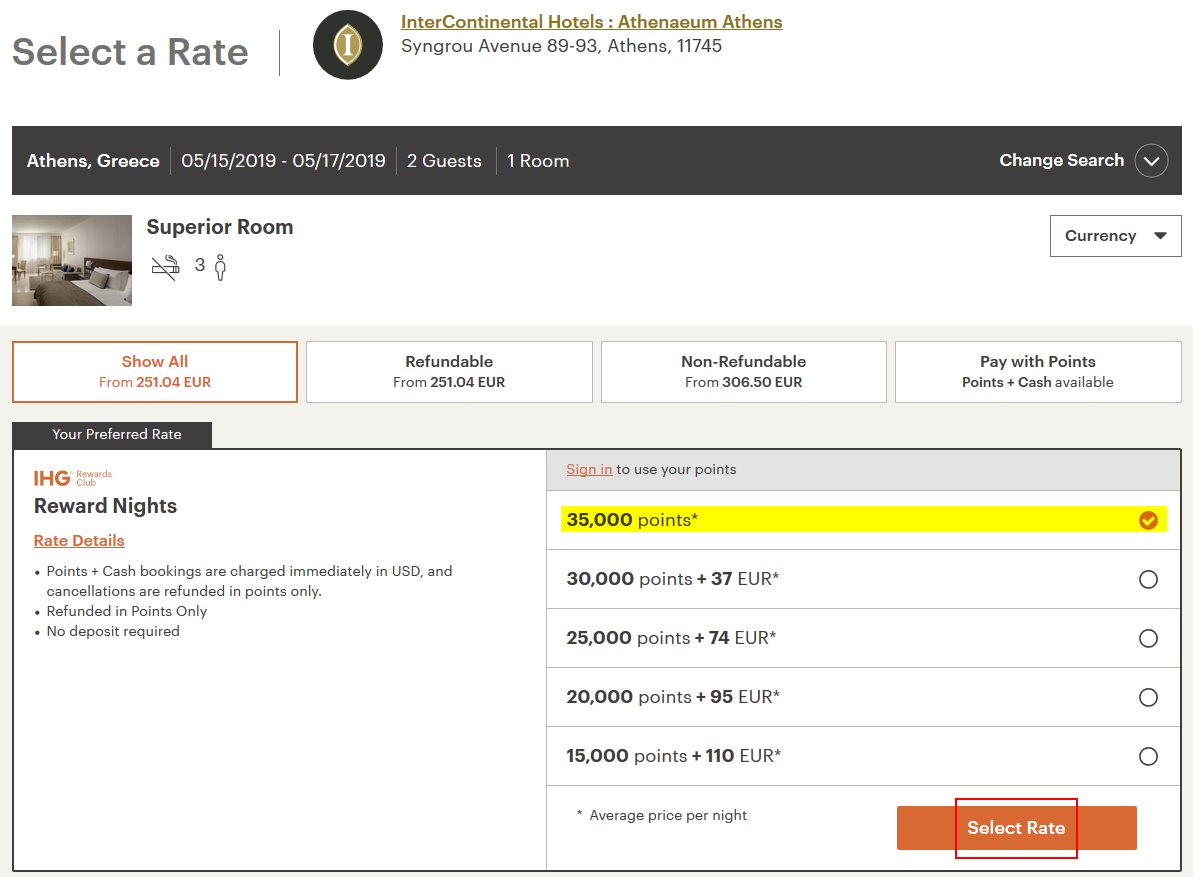The height and width of the screenshot is (877, 1193).
Task: Click the Syngrou Avenue address text
Action: click(562, 46)
